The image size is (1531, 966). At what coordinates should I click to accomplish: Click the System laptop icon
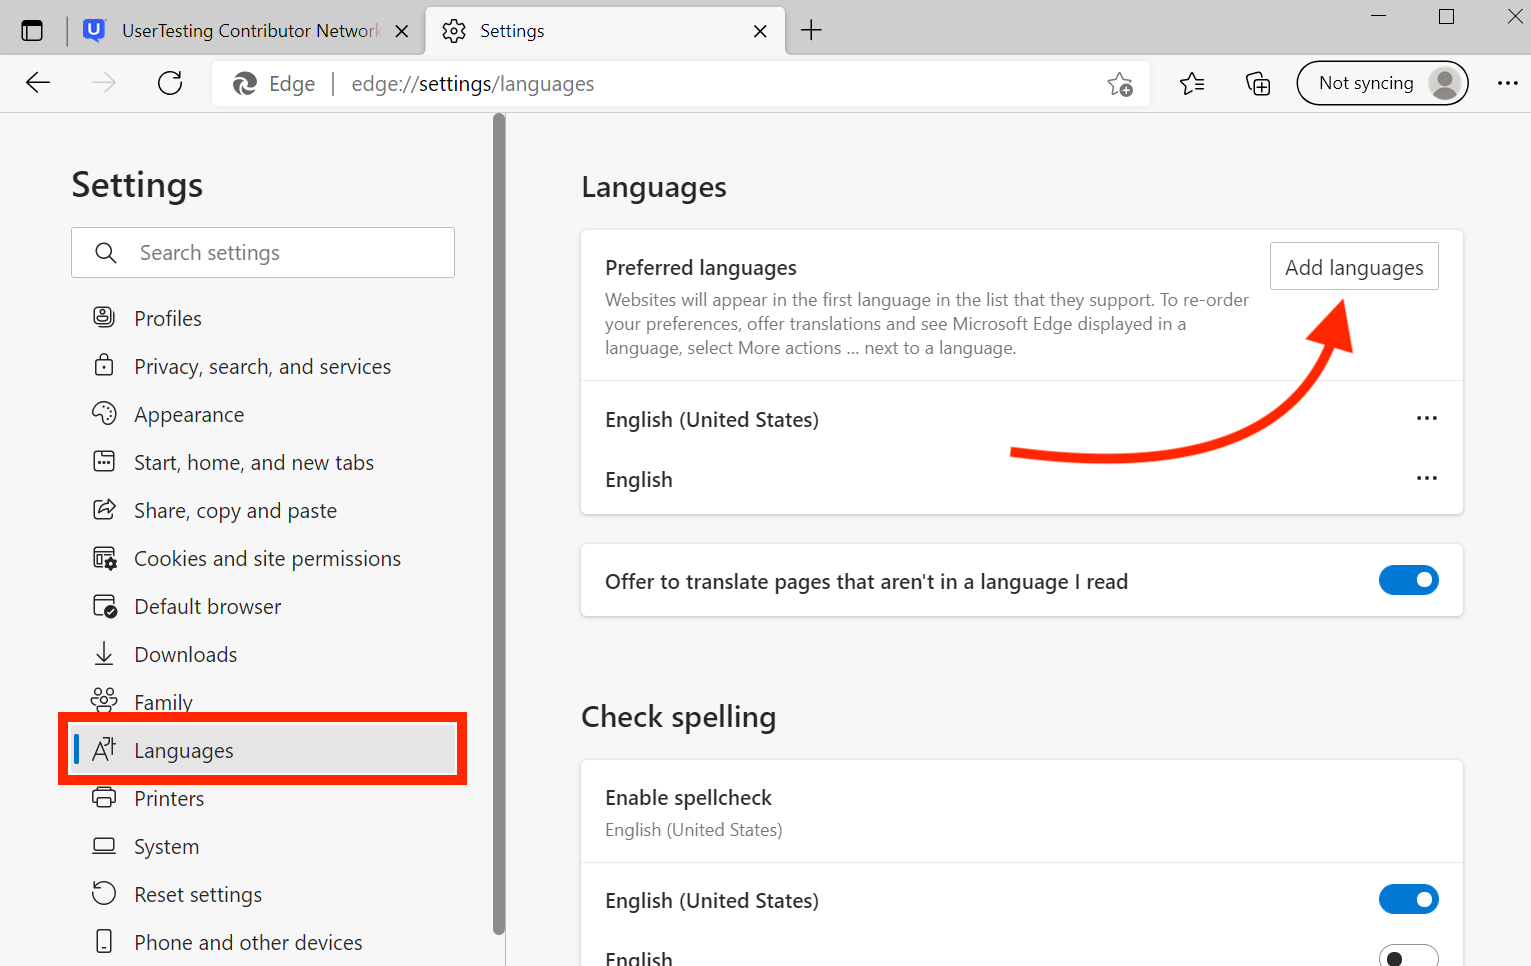pyautogui.click(x=104, y=846)
